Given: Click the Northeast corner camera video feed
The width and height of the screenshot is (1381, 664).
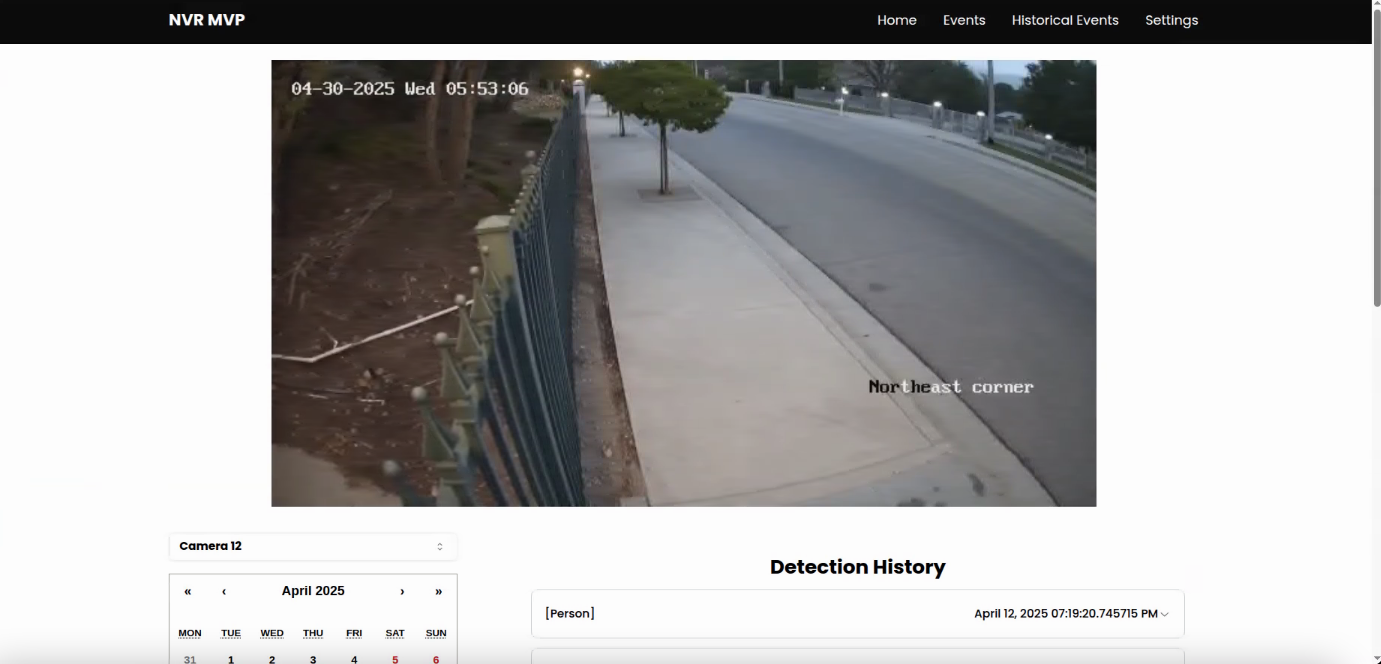Looking at the screenshot, I should tap(683, 283).
